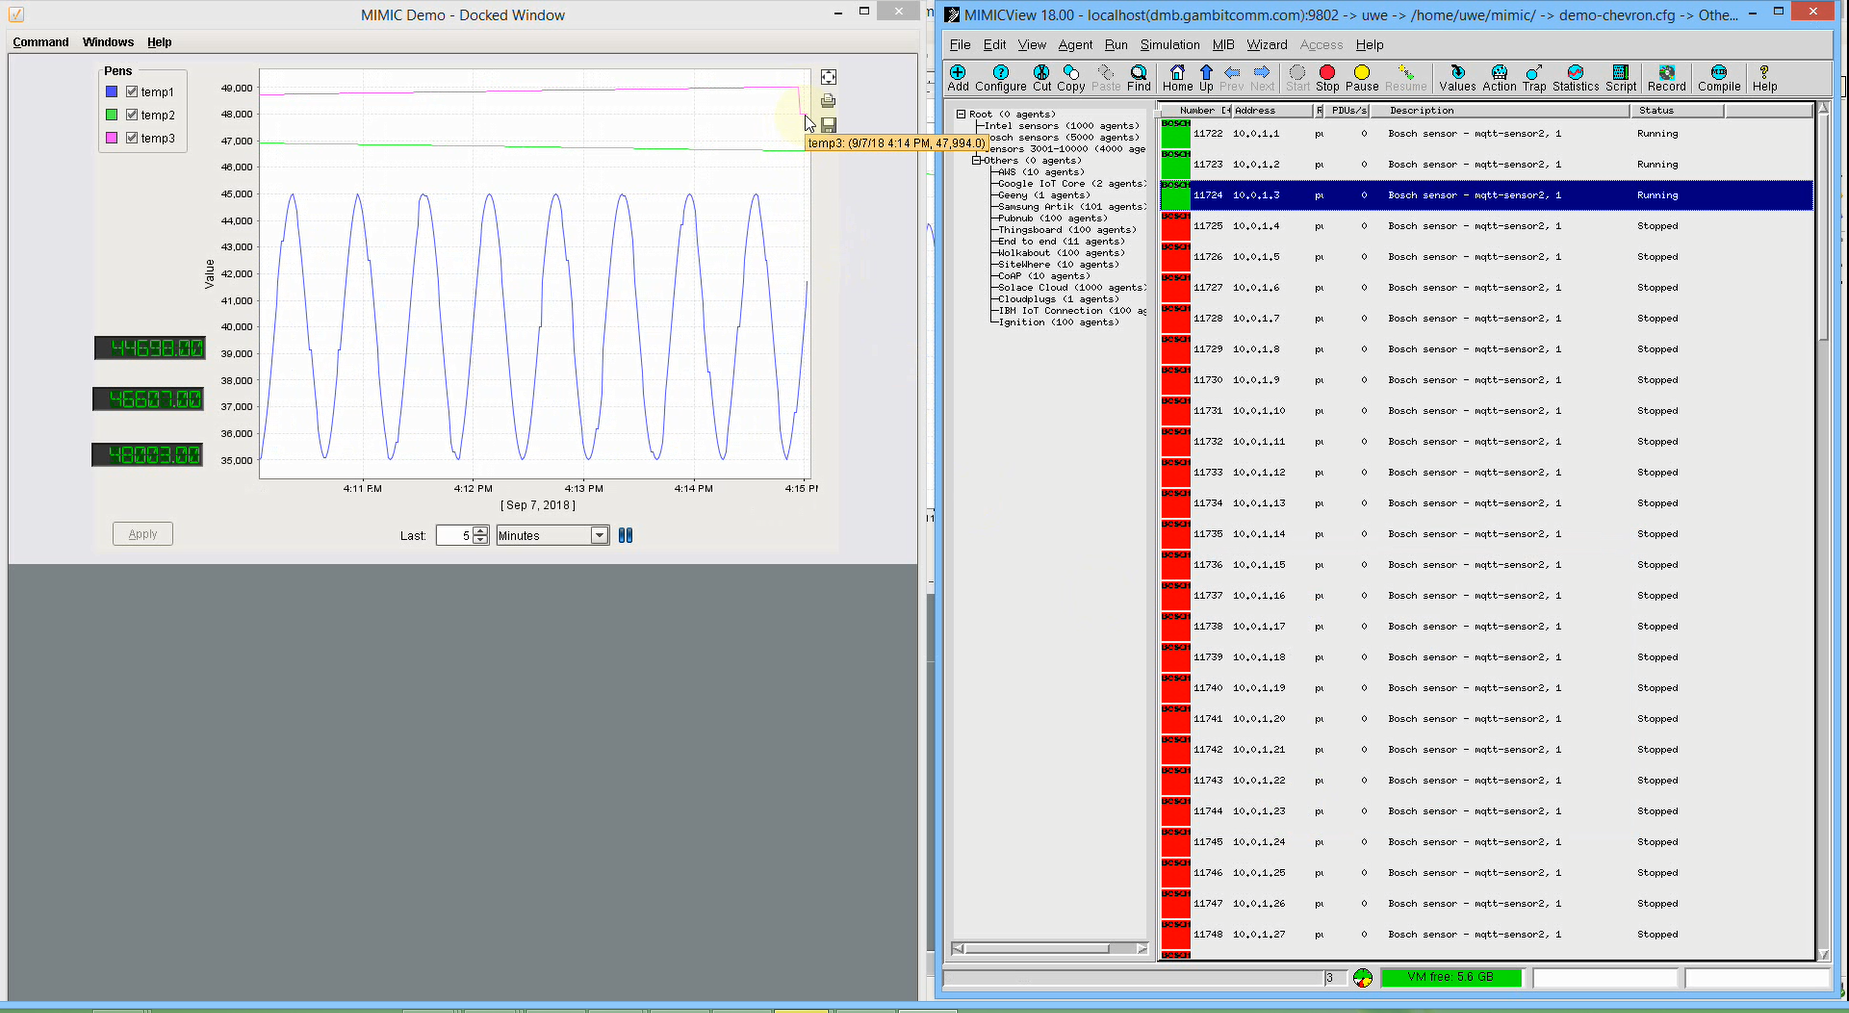The image size is (1849, 1013).
Task: Toggle the temp3 pen checkbox
Action: (131, 138)
